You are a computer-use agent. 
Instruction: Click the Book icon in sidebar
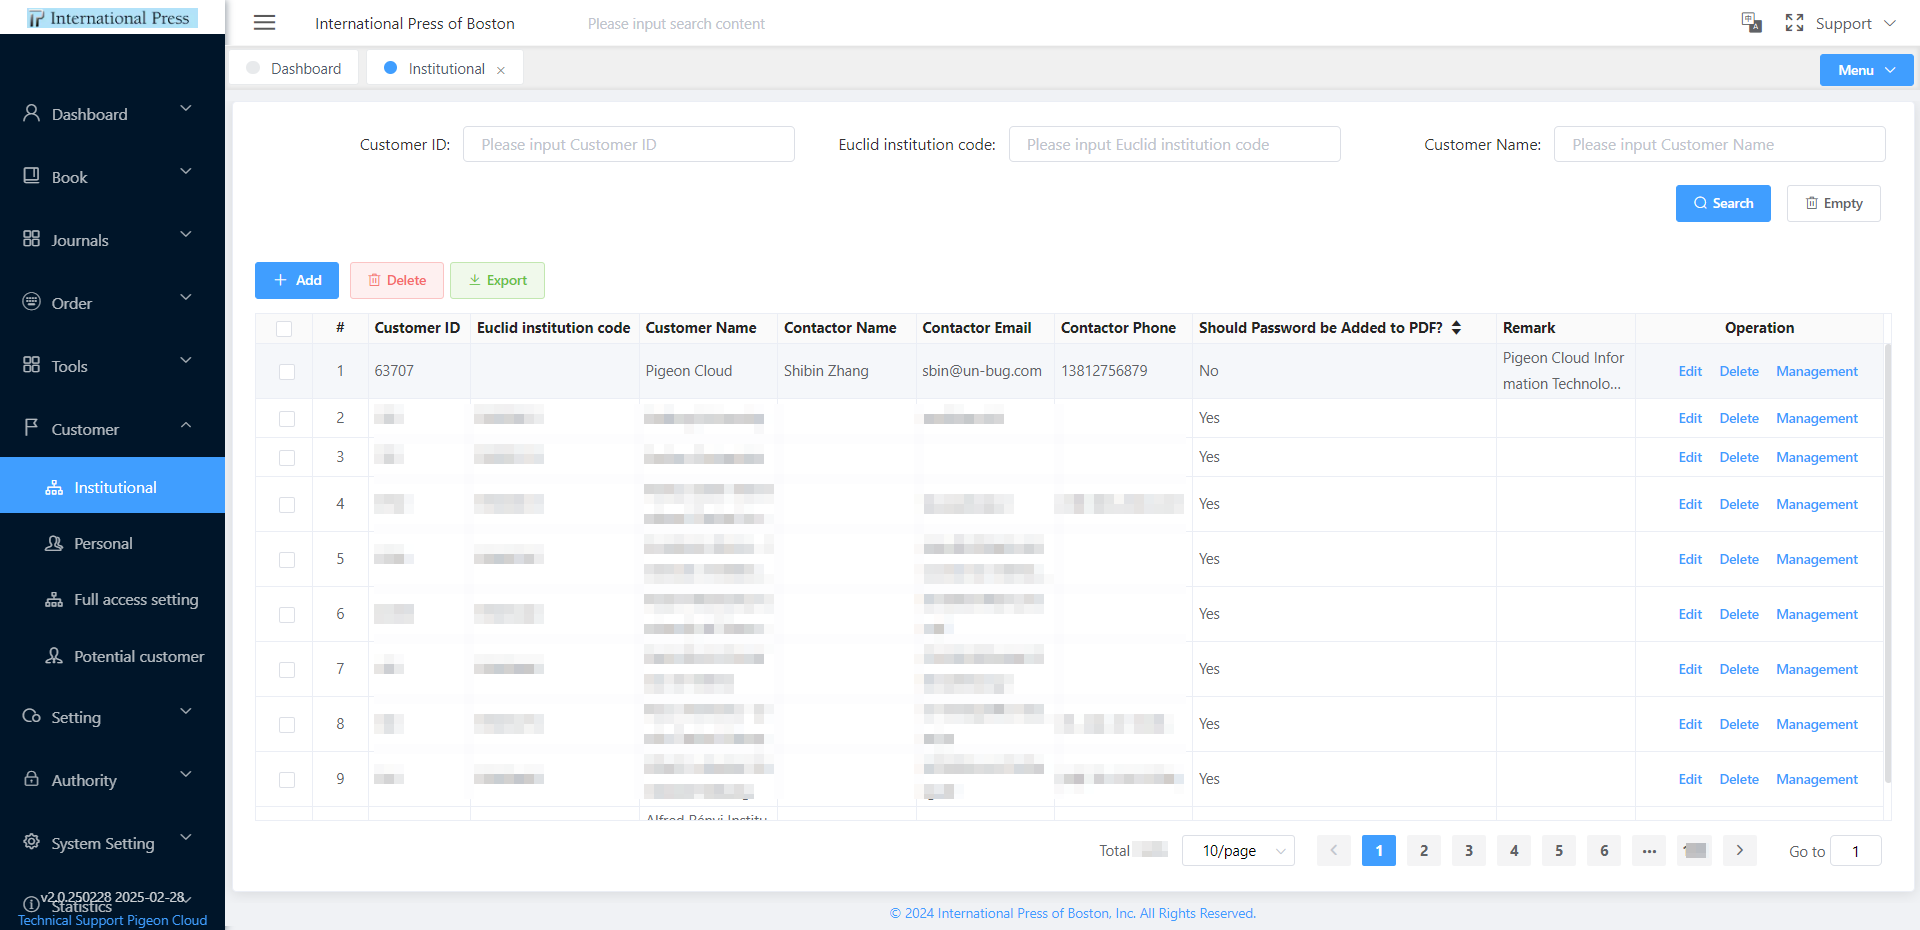32,176
